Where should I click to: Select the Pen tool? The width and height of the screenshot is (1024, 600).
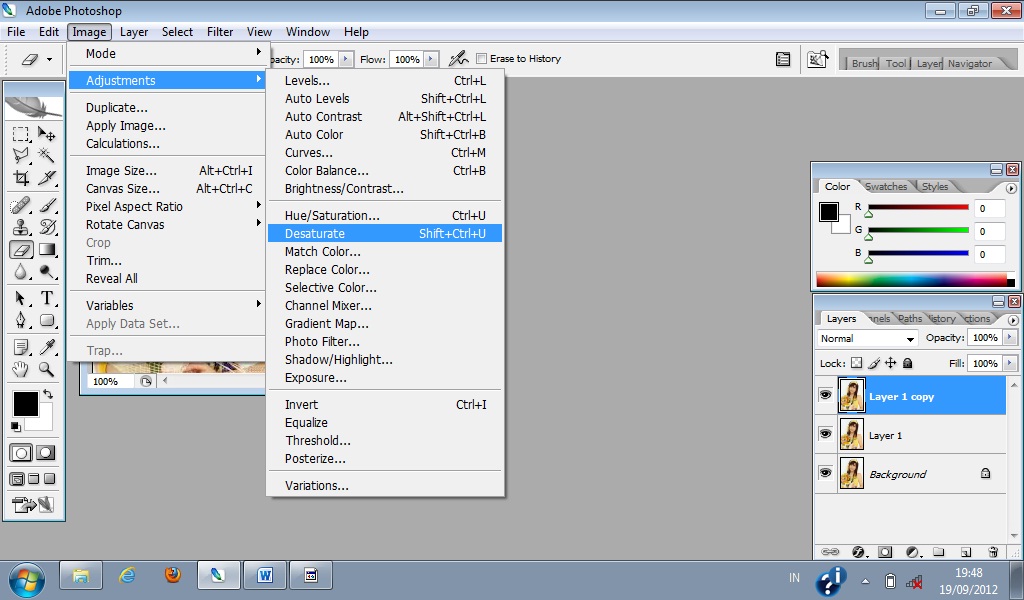pos(21,320)
